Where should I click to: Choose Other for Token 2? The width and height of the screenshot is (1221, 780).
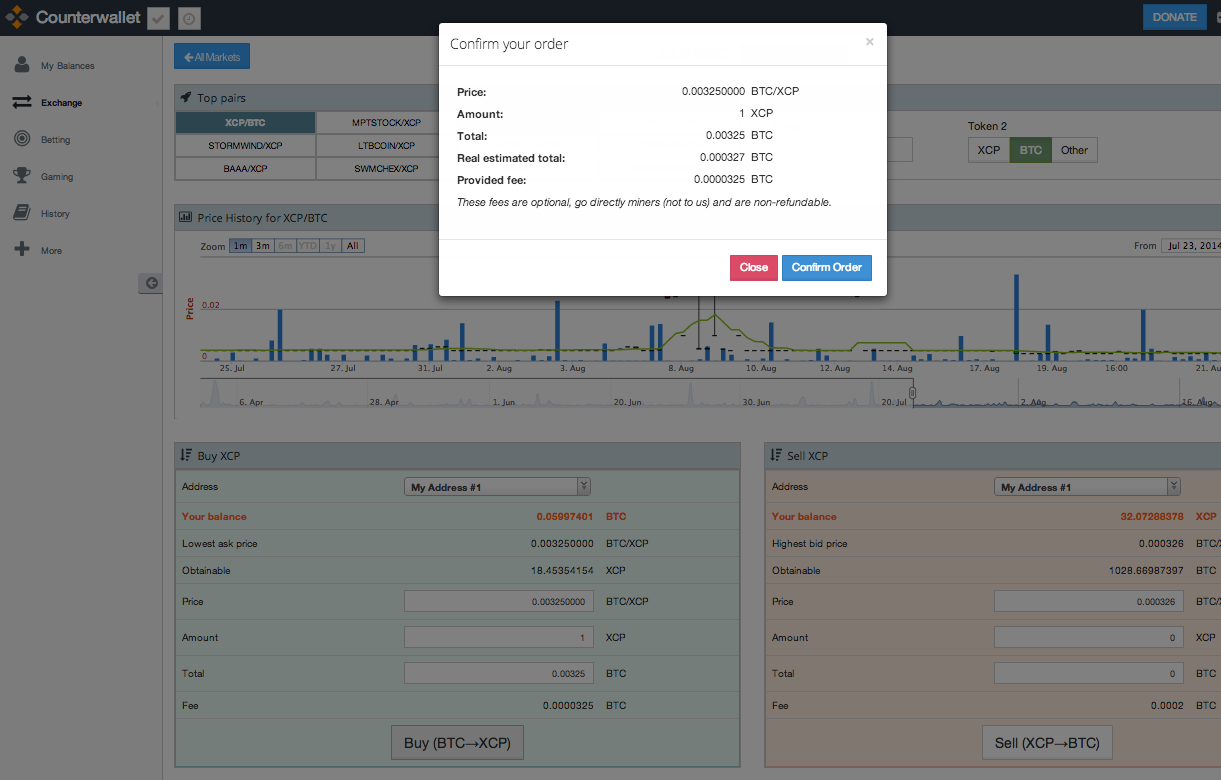click(x=1074, y=150)
